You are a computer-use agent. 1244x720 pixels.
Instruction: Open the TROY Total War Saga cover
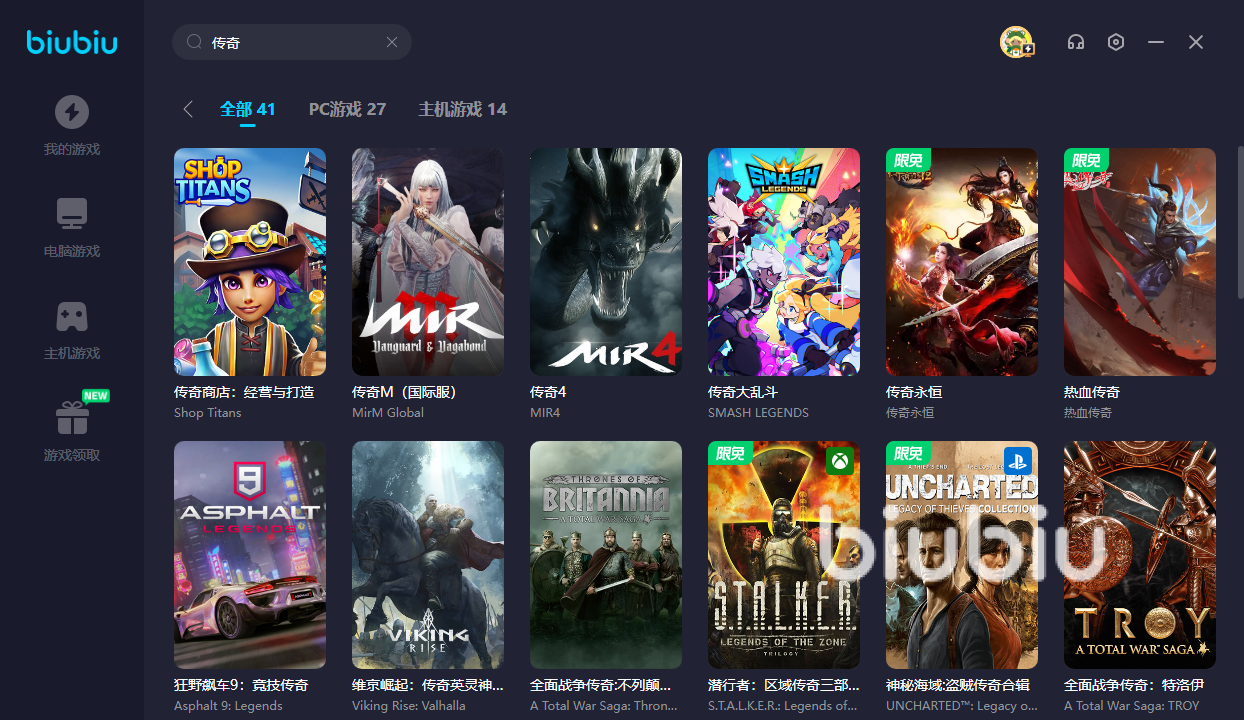point(1140,555)
